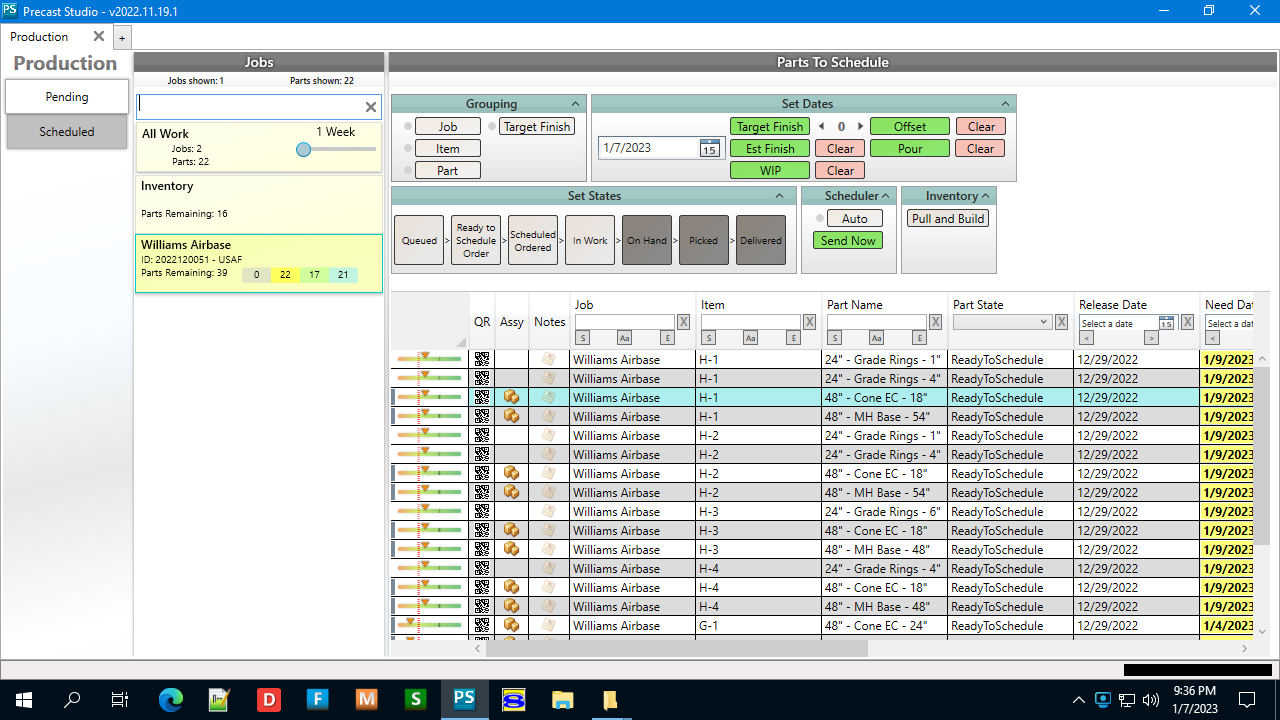
Task: Click the 1 Week slider handle
Action: (x=303, y=149)
